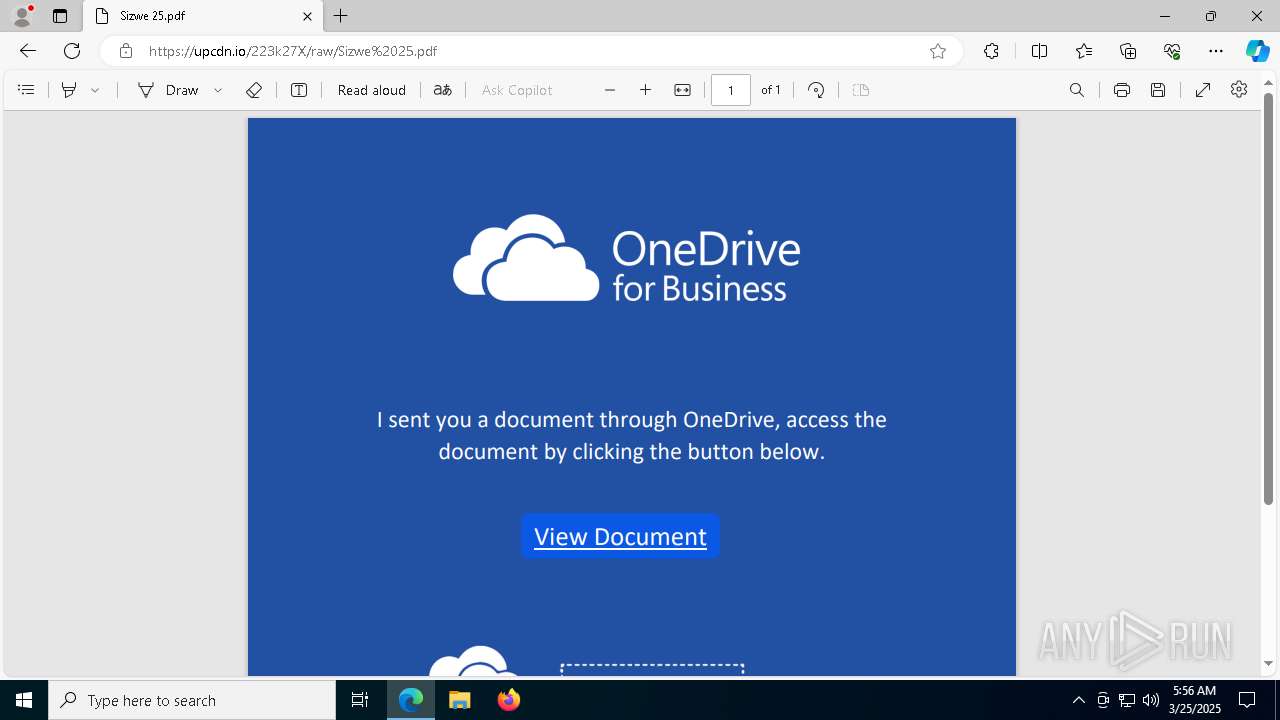Enter full screen PDF view

coord(1203,90)
